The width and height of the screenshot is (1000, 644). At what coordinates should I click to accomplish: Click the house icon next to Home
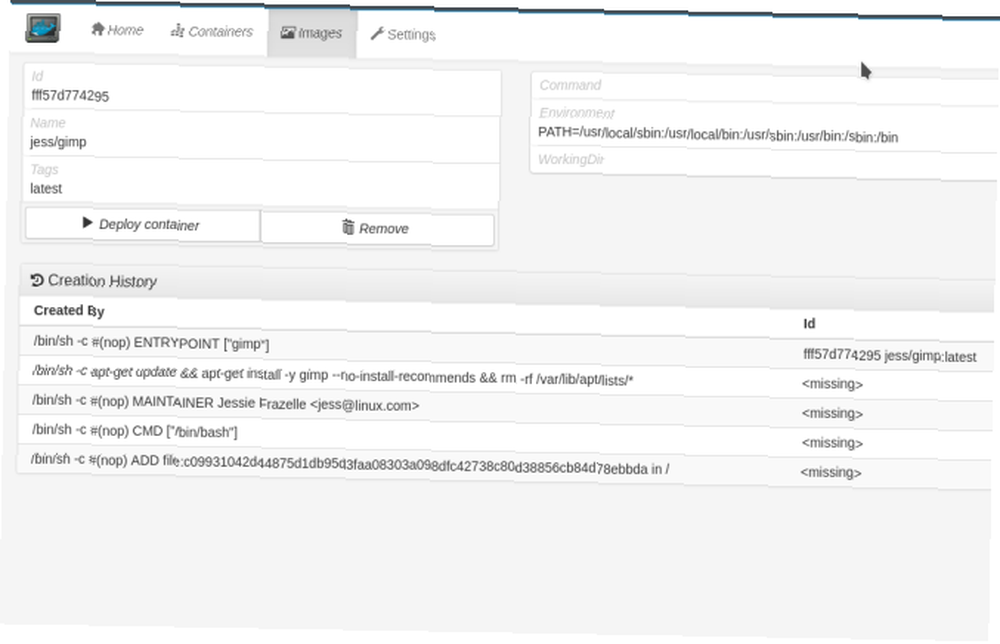[98, 29]
